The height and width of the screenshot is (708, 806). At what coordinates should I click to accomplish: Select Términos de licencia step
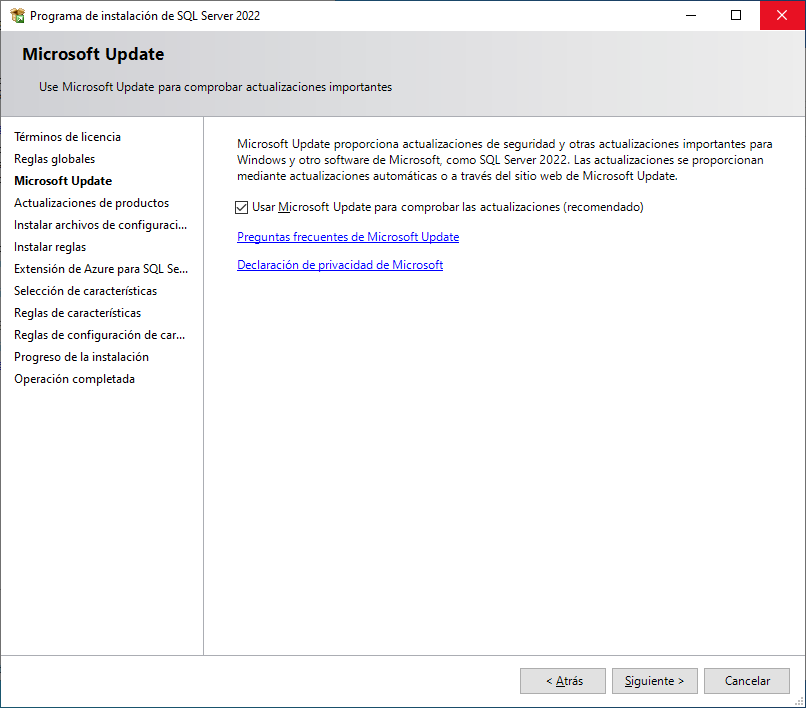coord(67,137)
